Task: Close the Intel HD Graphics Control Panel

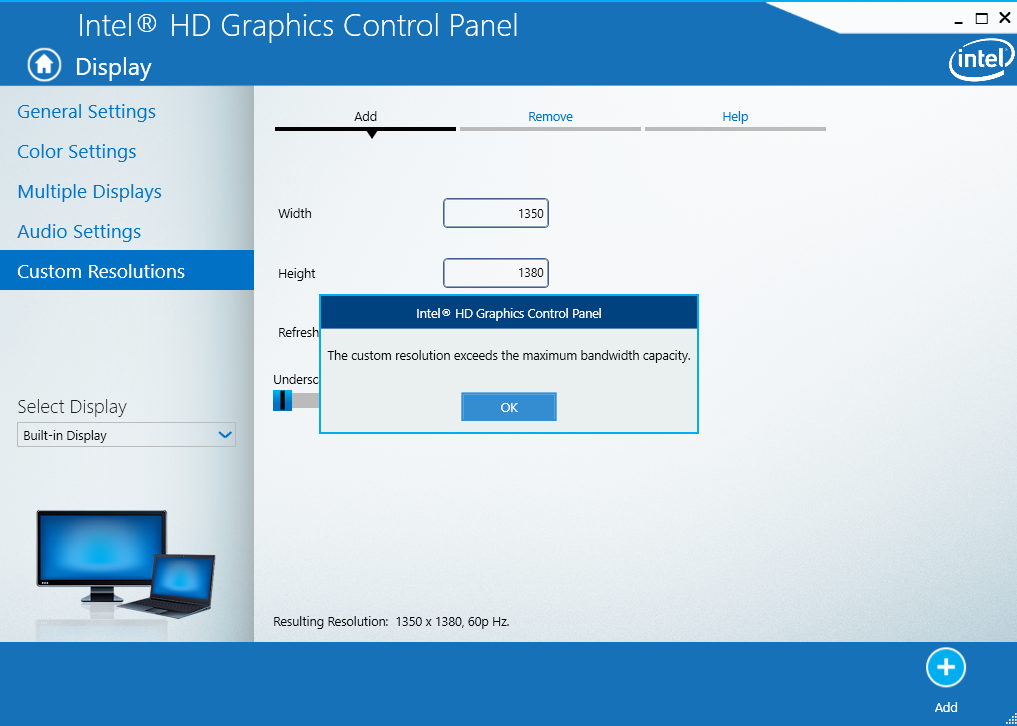Action: pos(1005,19)
